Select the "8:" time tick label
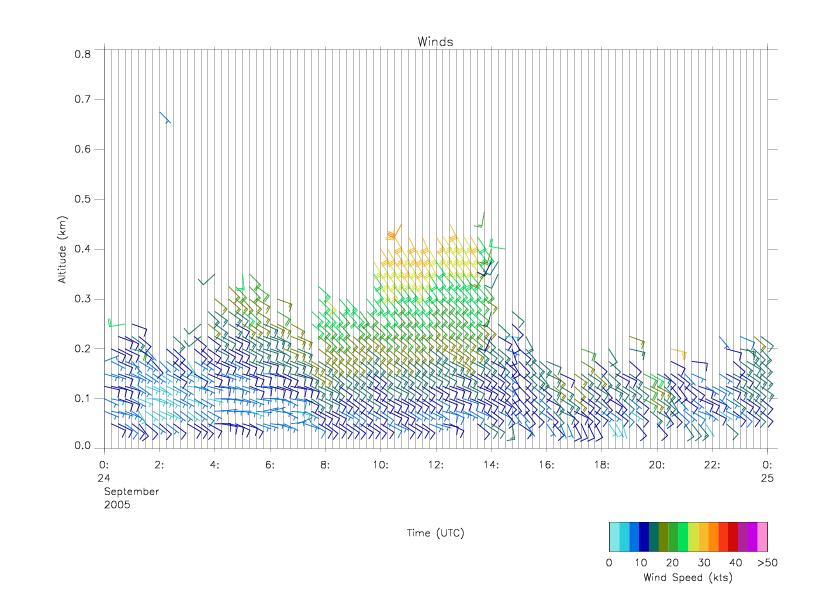The width and height of the screenshot is (827, 611). click(x=325, y=465)
